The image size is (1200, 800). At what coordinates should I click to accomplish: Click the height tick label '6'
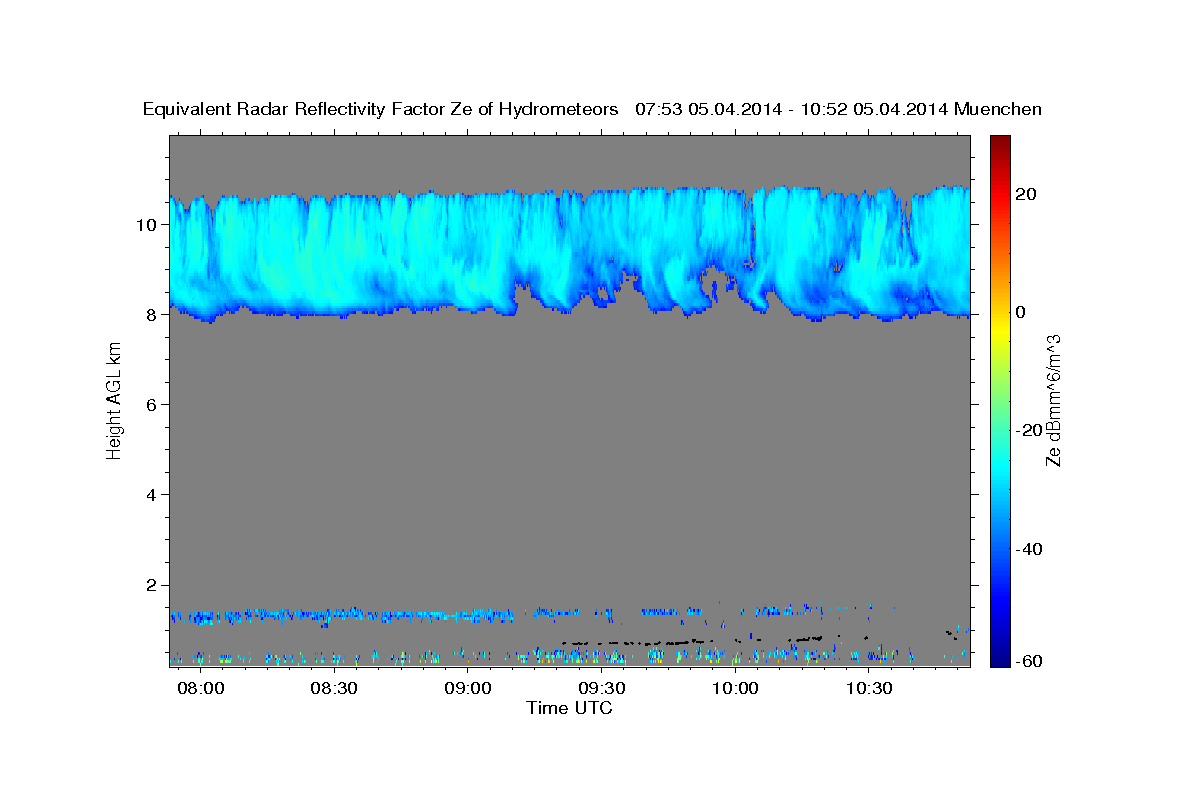(151, 404)
